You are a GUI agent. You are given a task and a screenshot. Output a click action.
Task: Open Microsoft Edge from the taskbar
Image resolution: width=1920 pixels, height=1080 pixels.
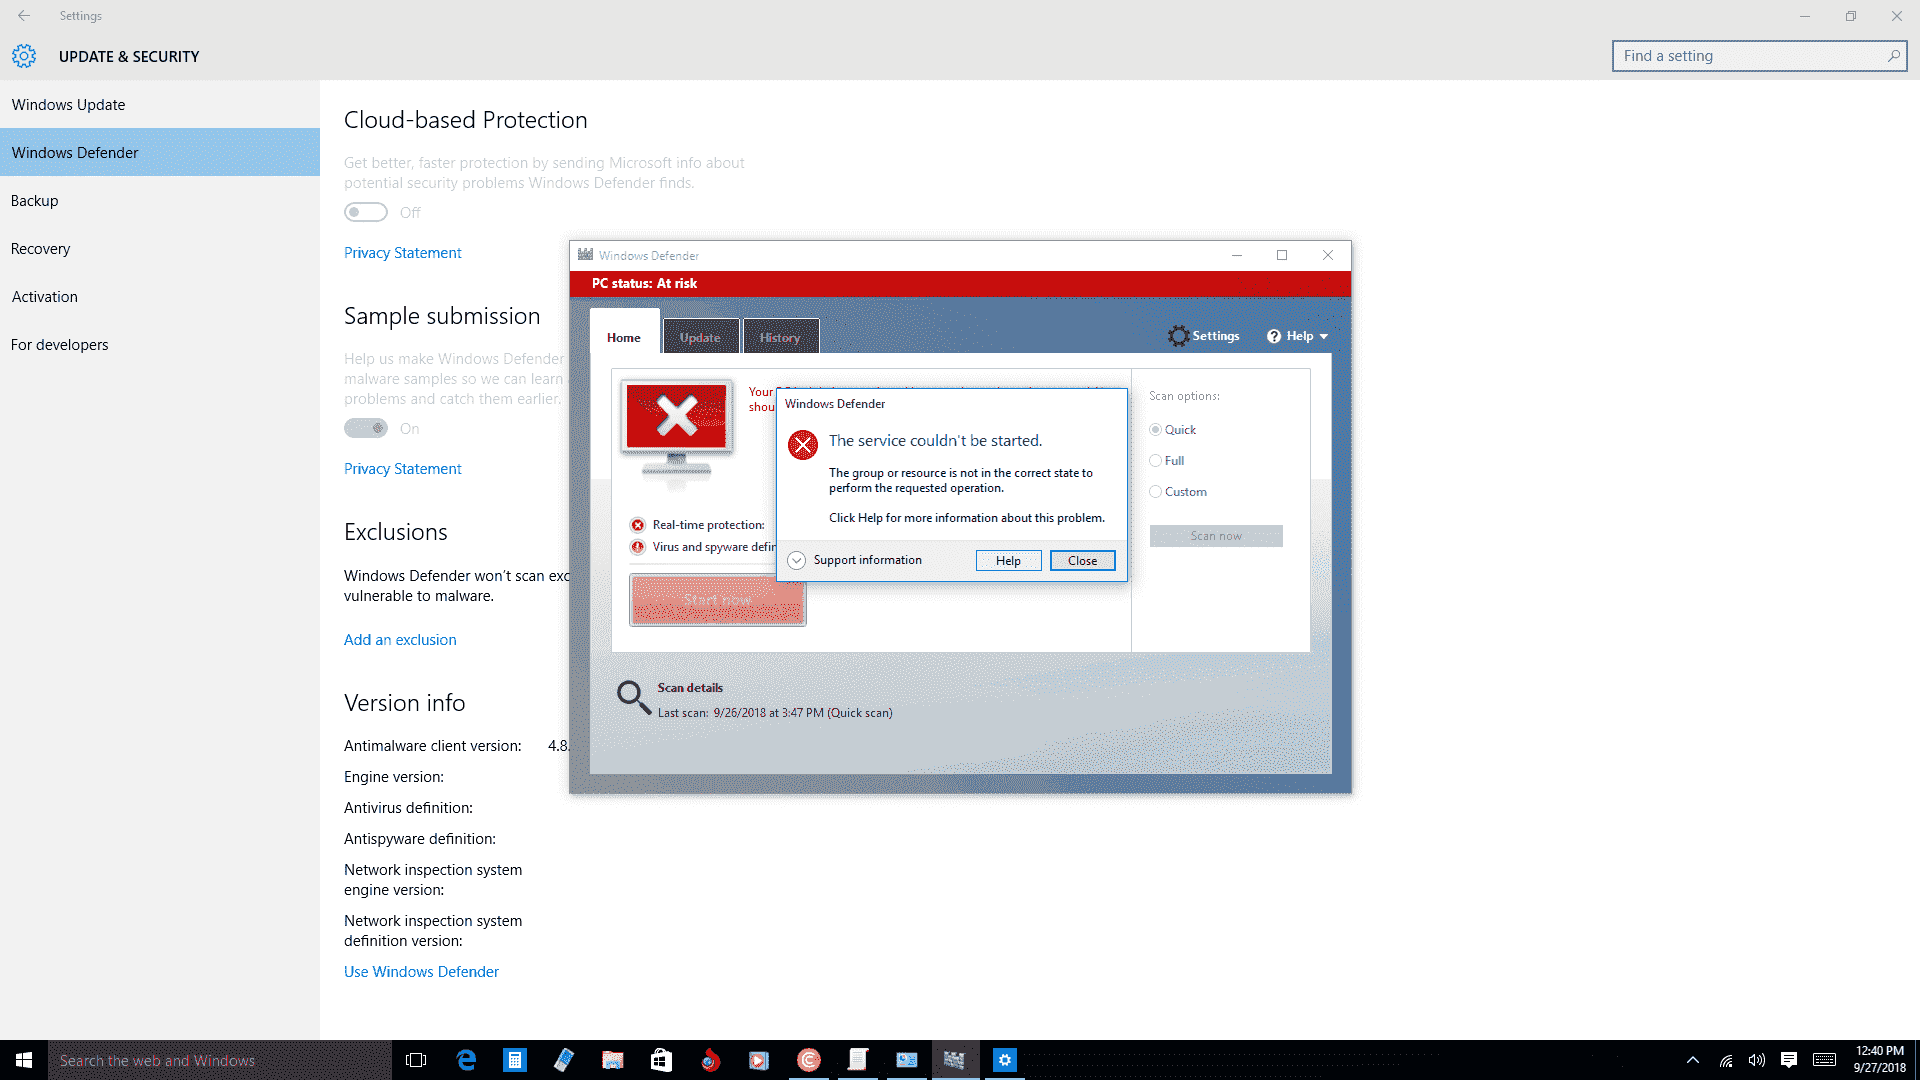[x=466, y=1060]
